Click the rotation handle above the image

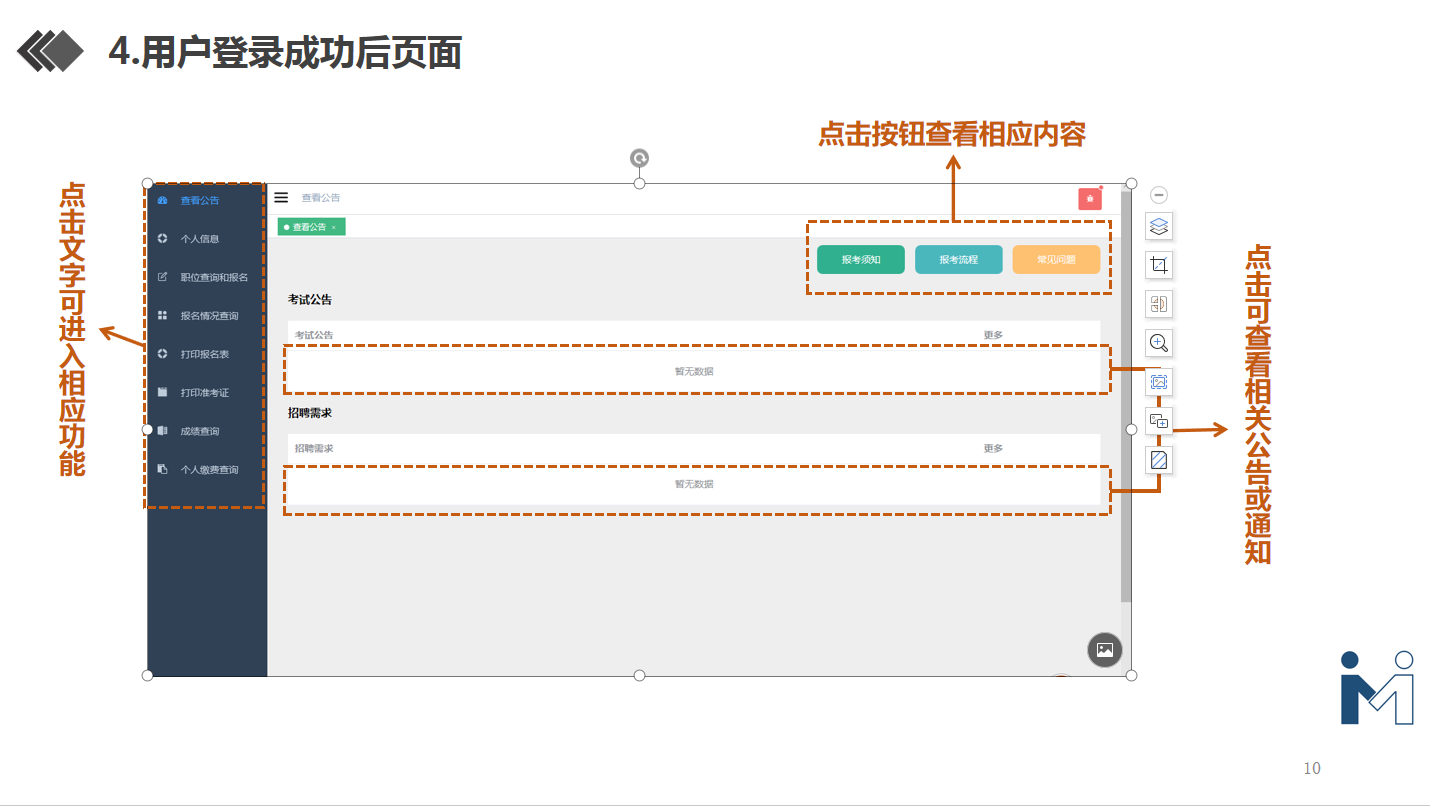coord(639,158)
